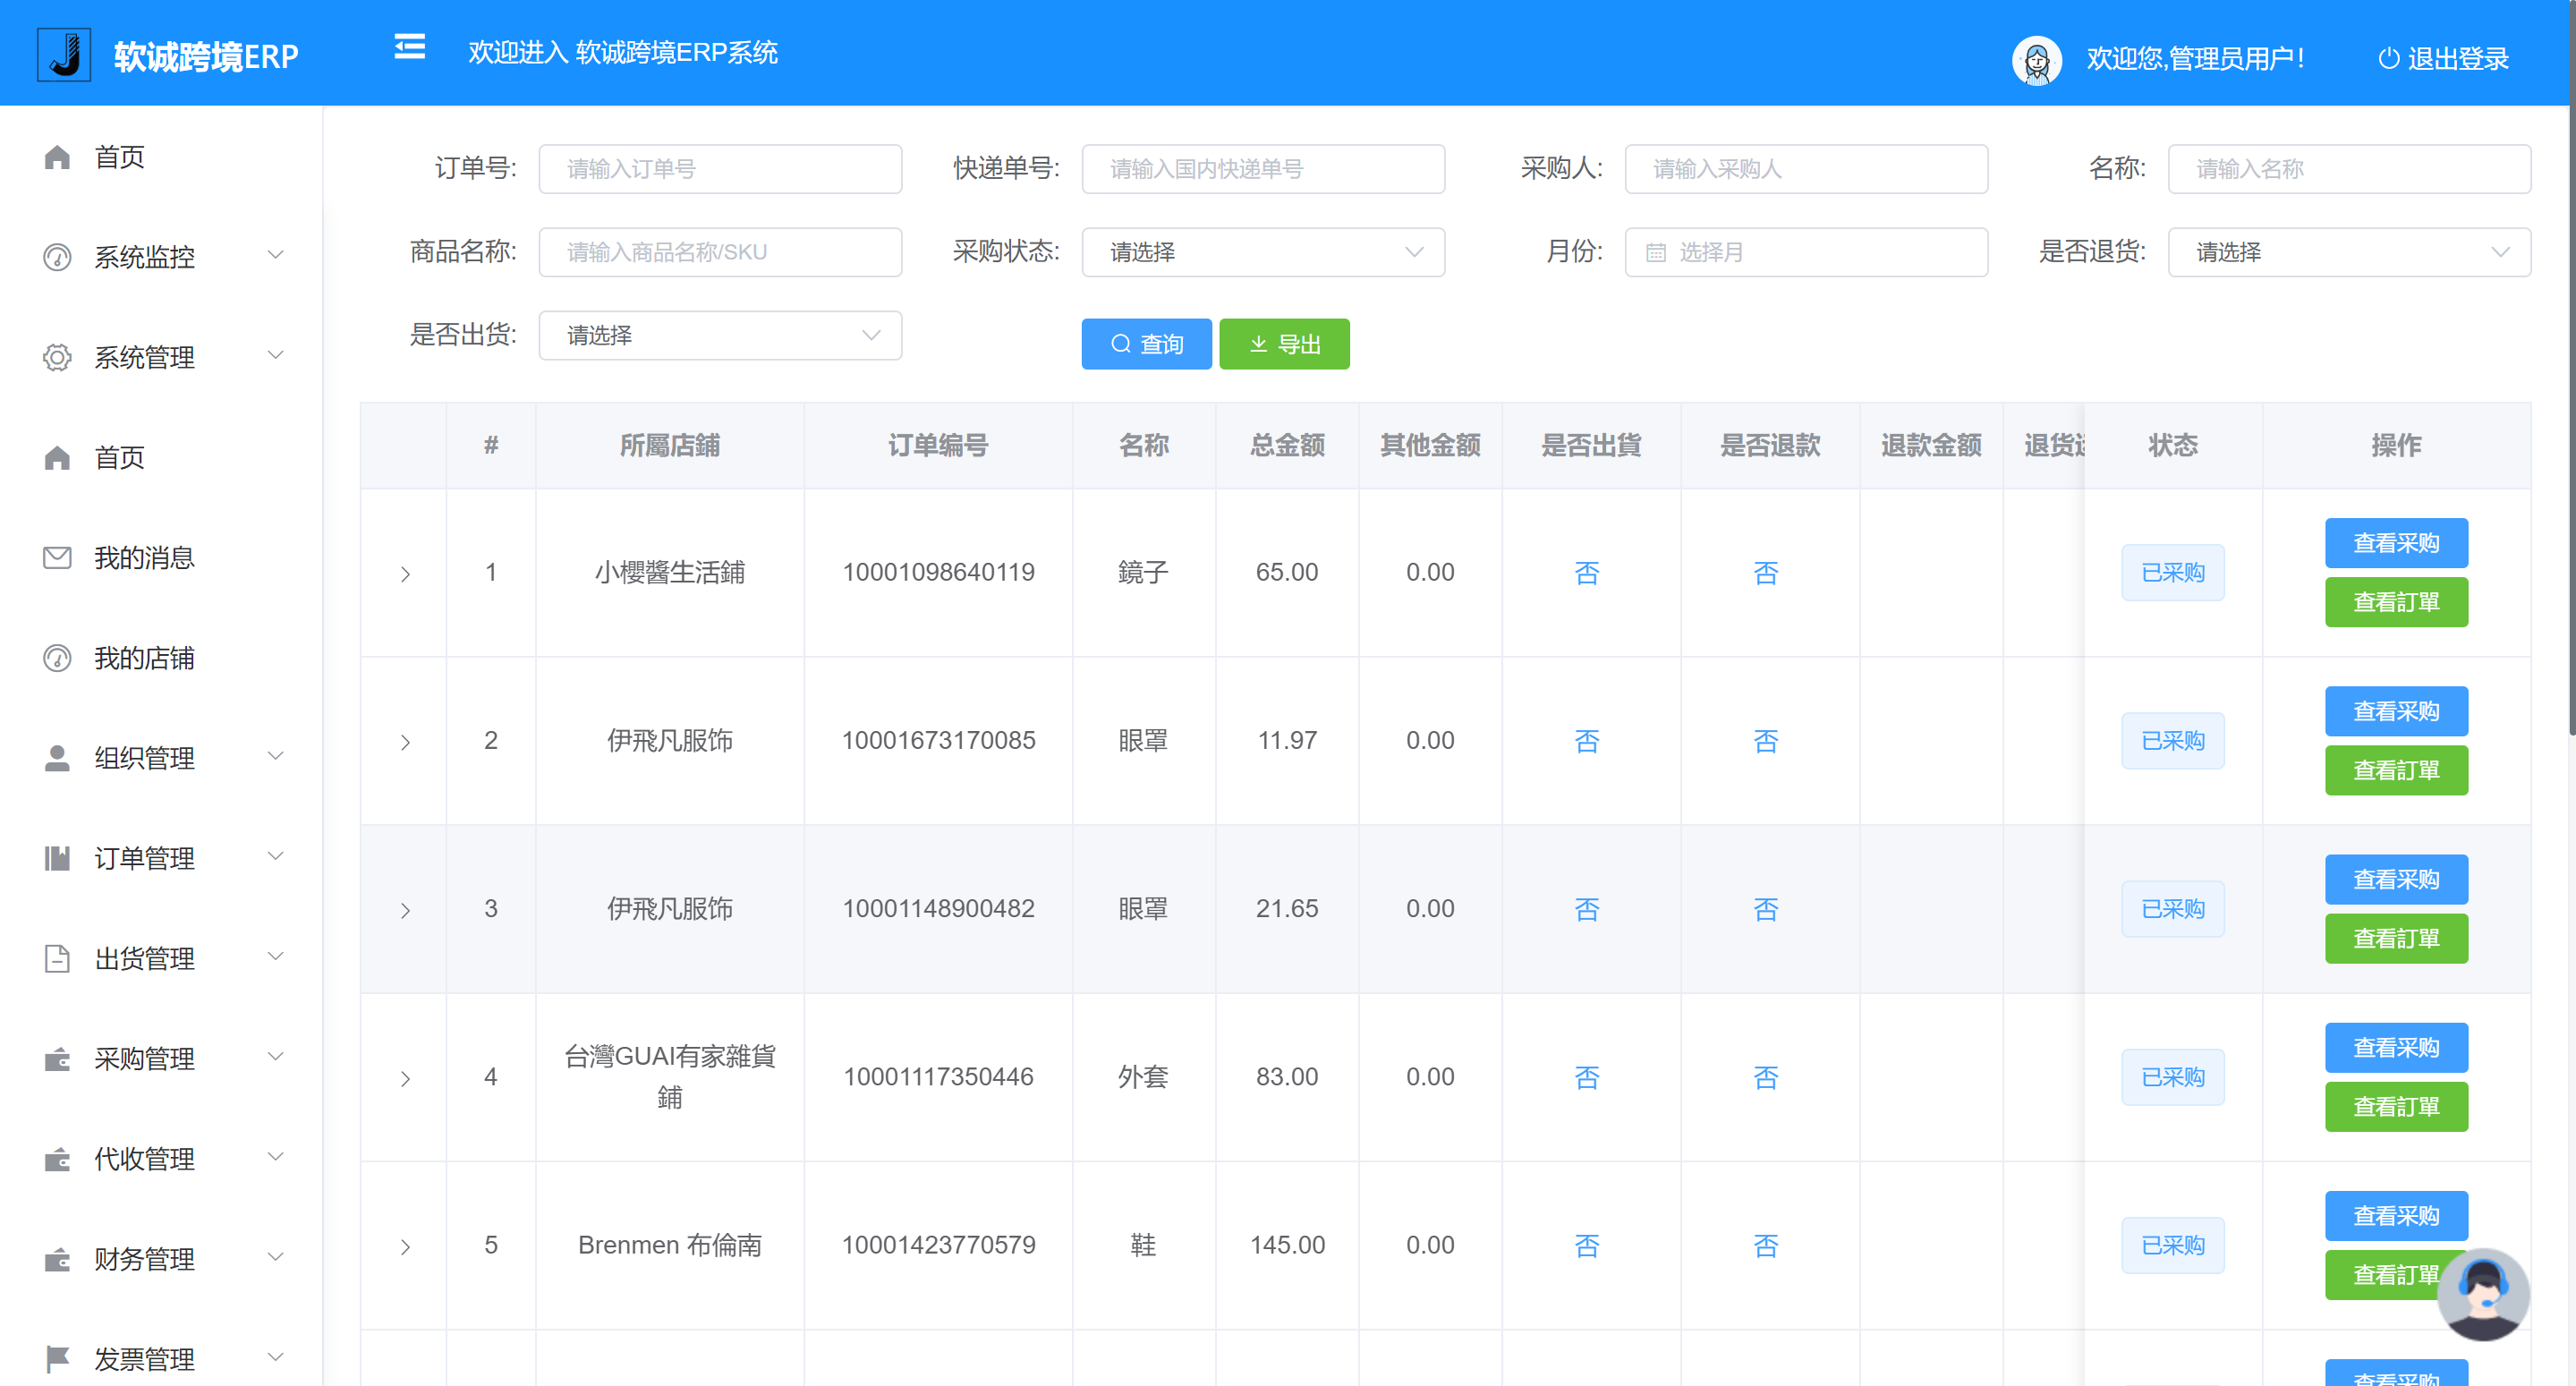
Task: Click the 导出 export button
Action: coord(1284,344)
